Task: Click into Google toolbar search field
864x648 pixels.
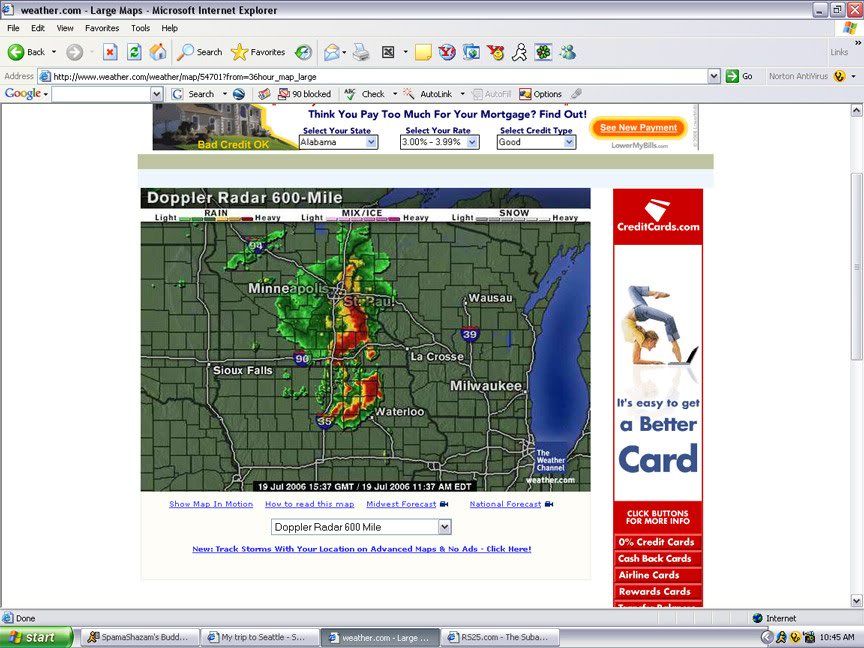Action: click(101, 94)
